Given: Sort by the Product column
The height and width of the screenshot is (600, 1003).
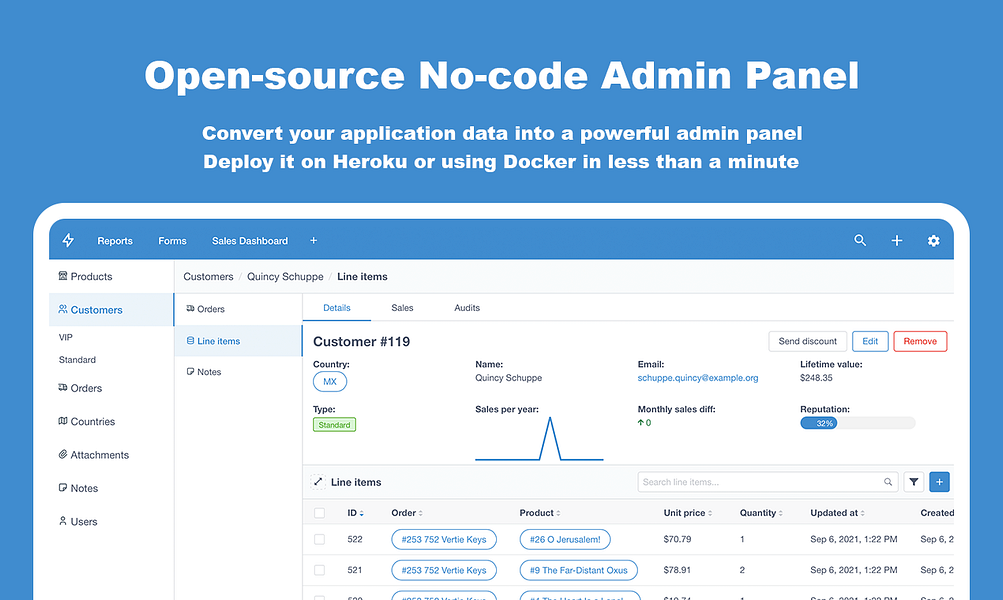Looking at the screenshot, I should pos(540,513).
